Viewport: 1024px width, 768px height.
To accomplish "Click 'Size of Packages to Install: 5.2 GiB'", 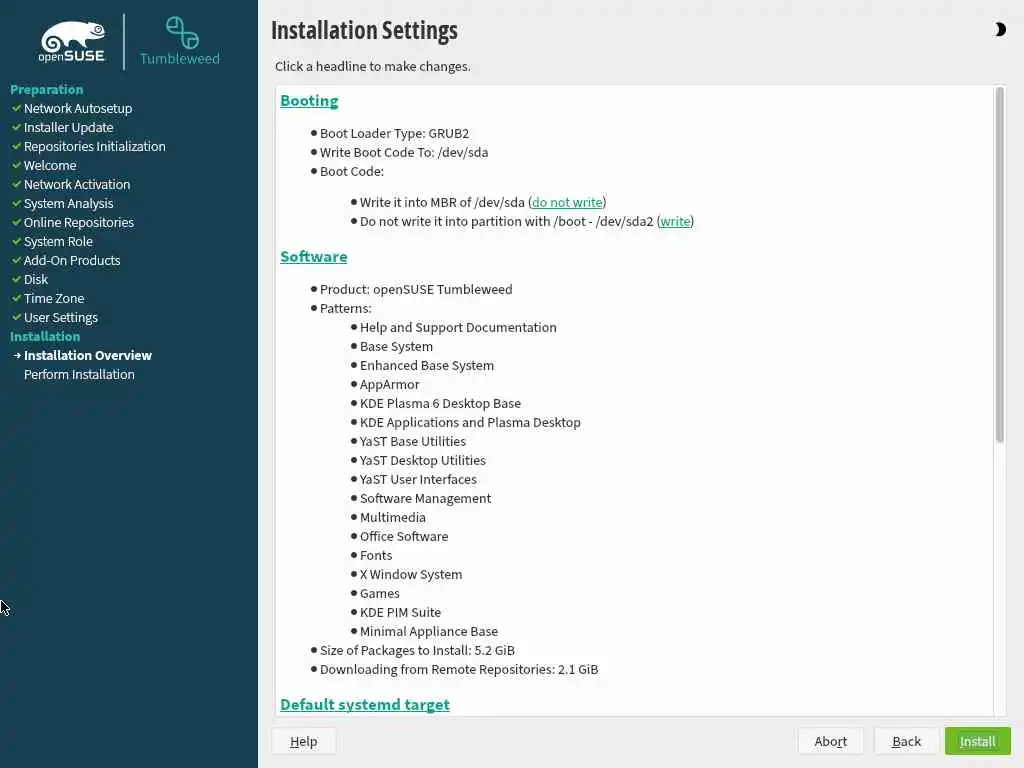I will pos(417,650).
